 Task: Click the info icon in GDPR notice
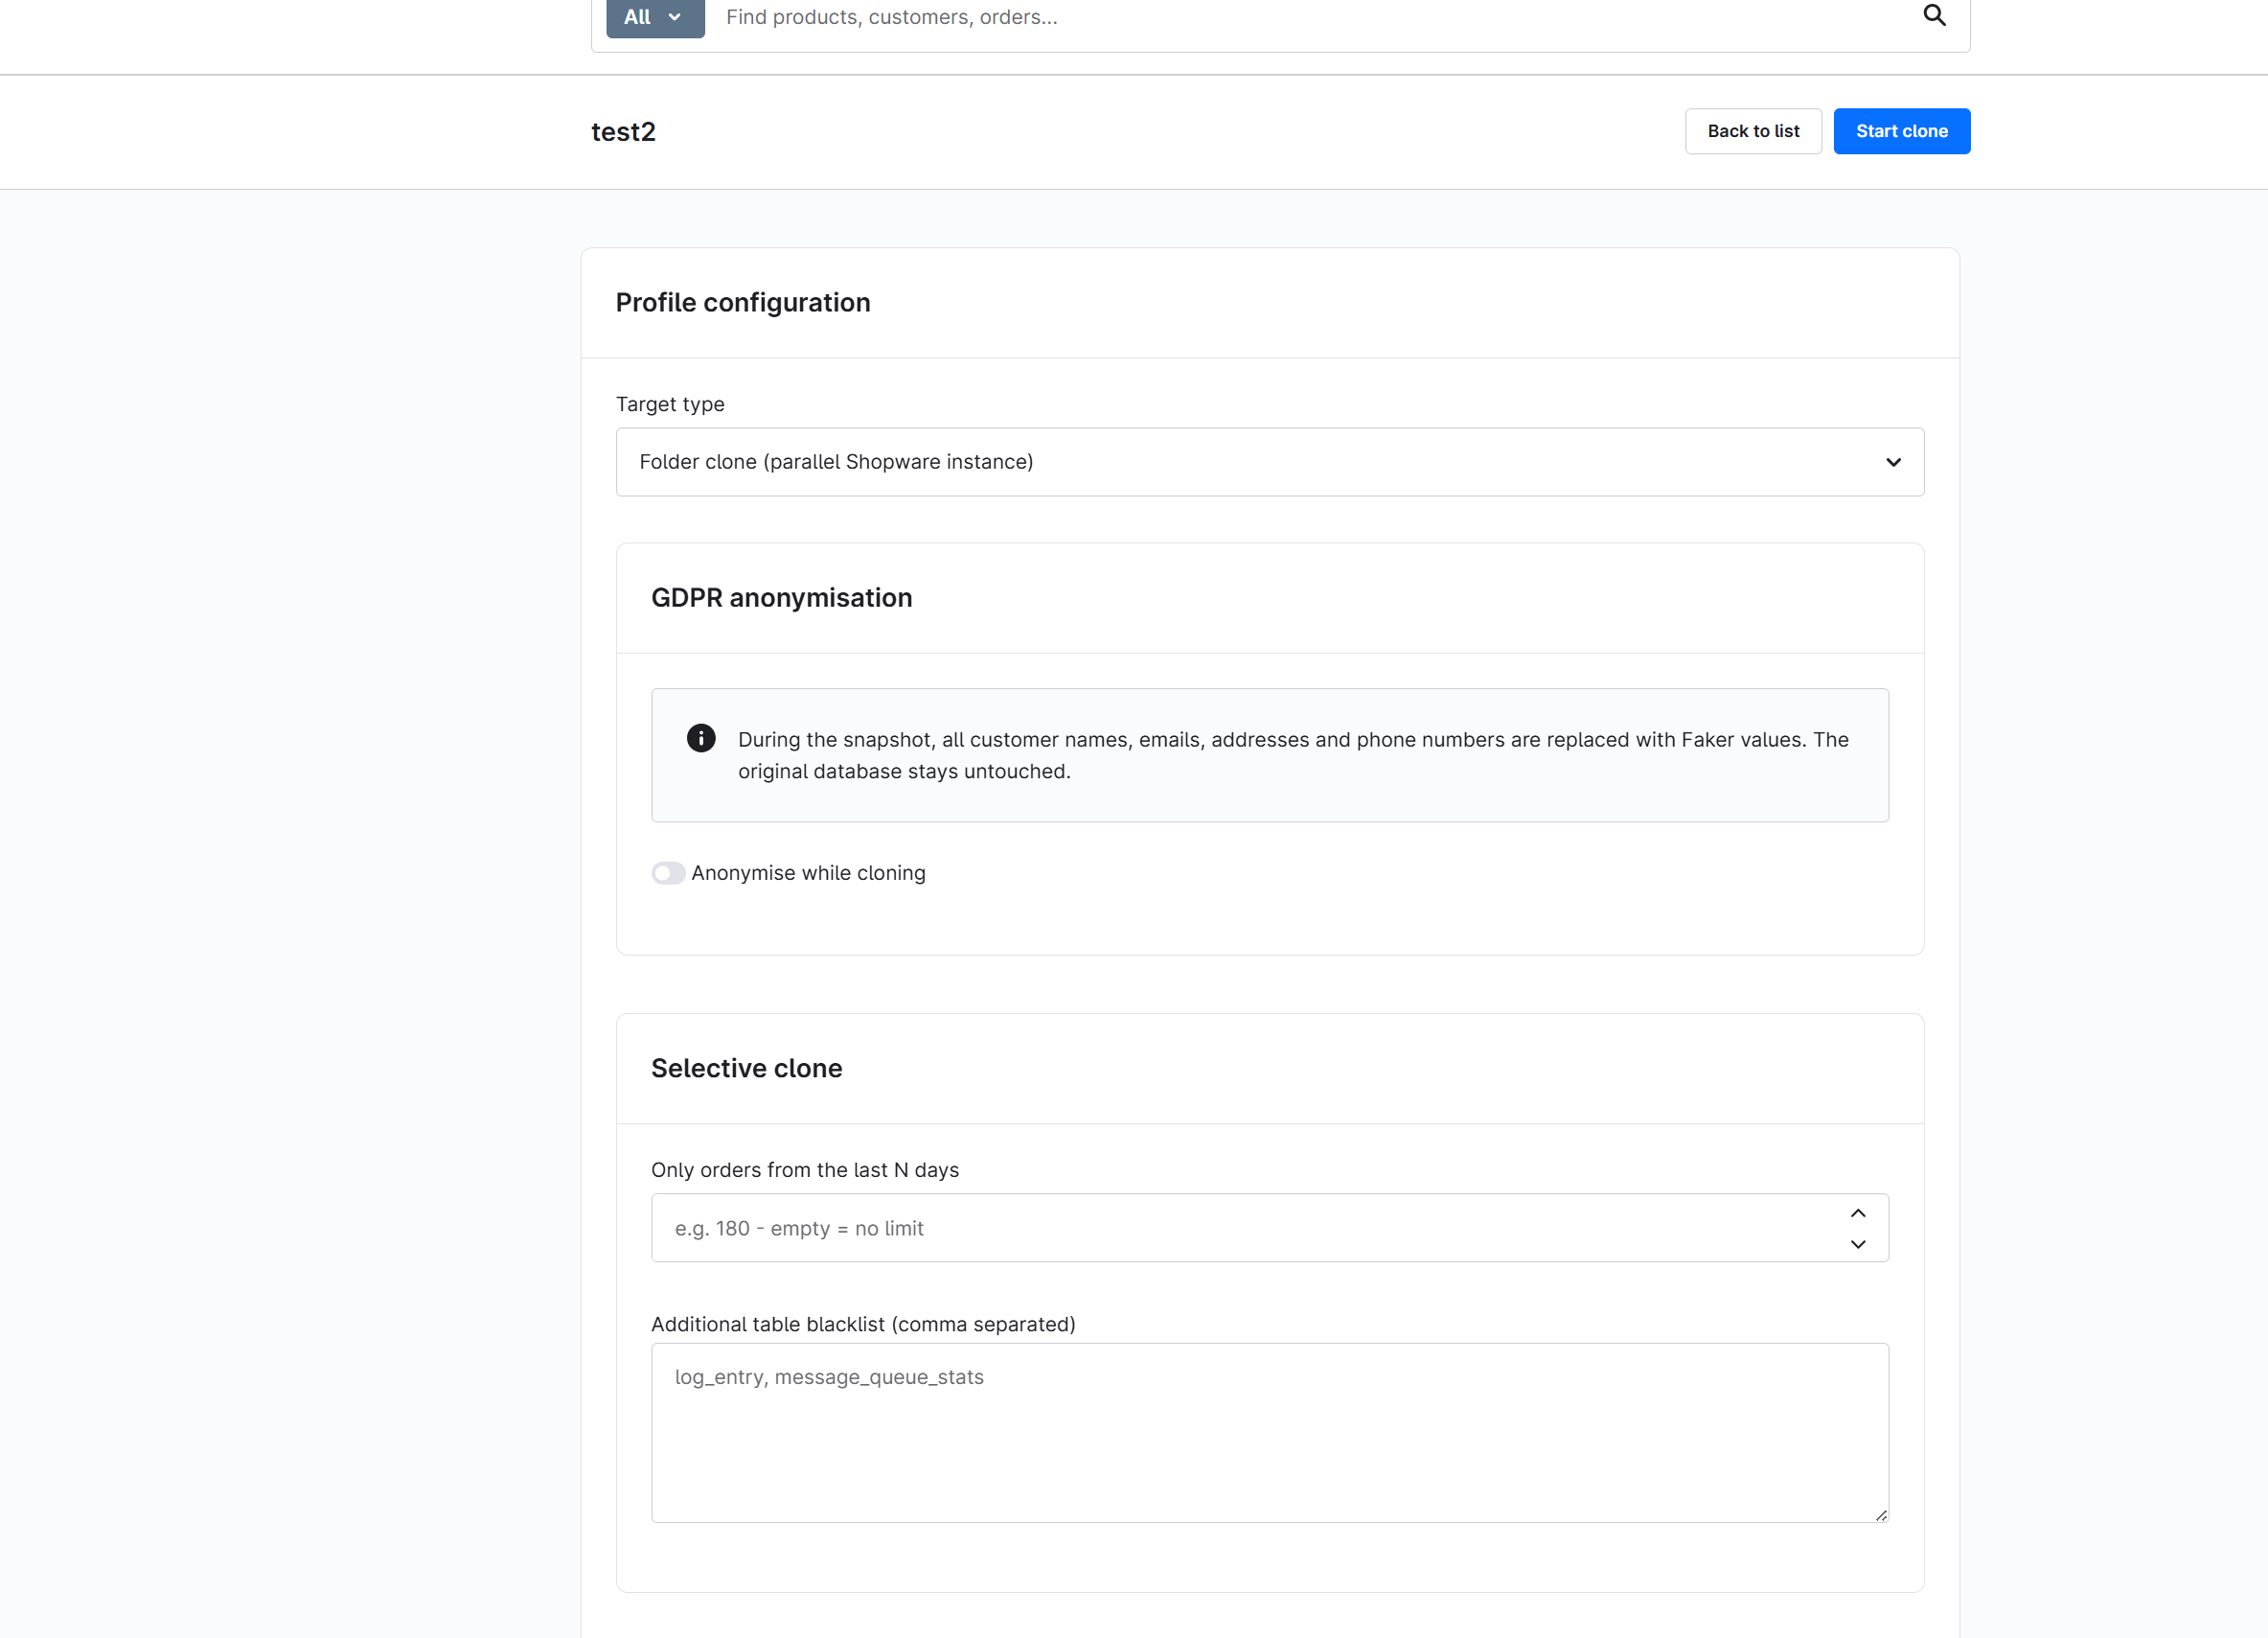point(701,738)
